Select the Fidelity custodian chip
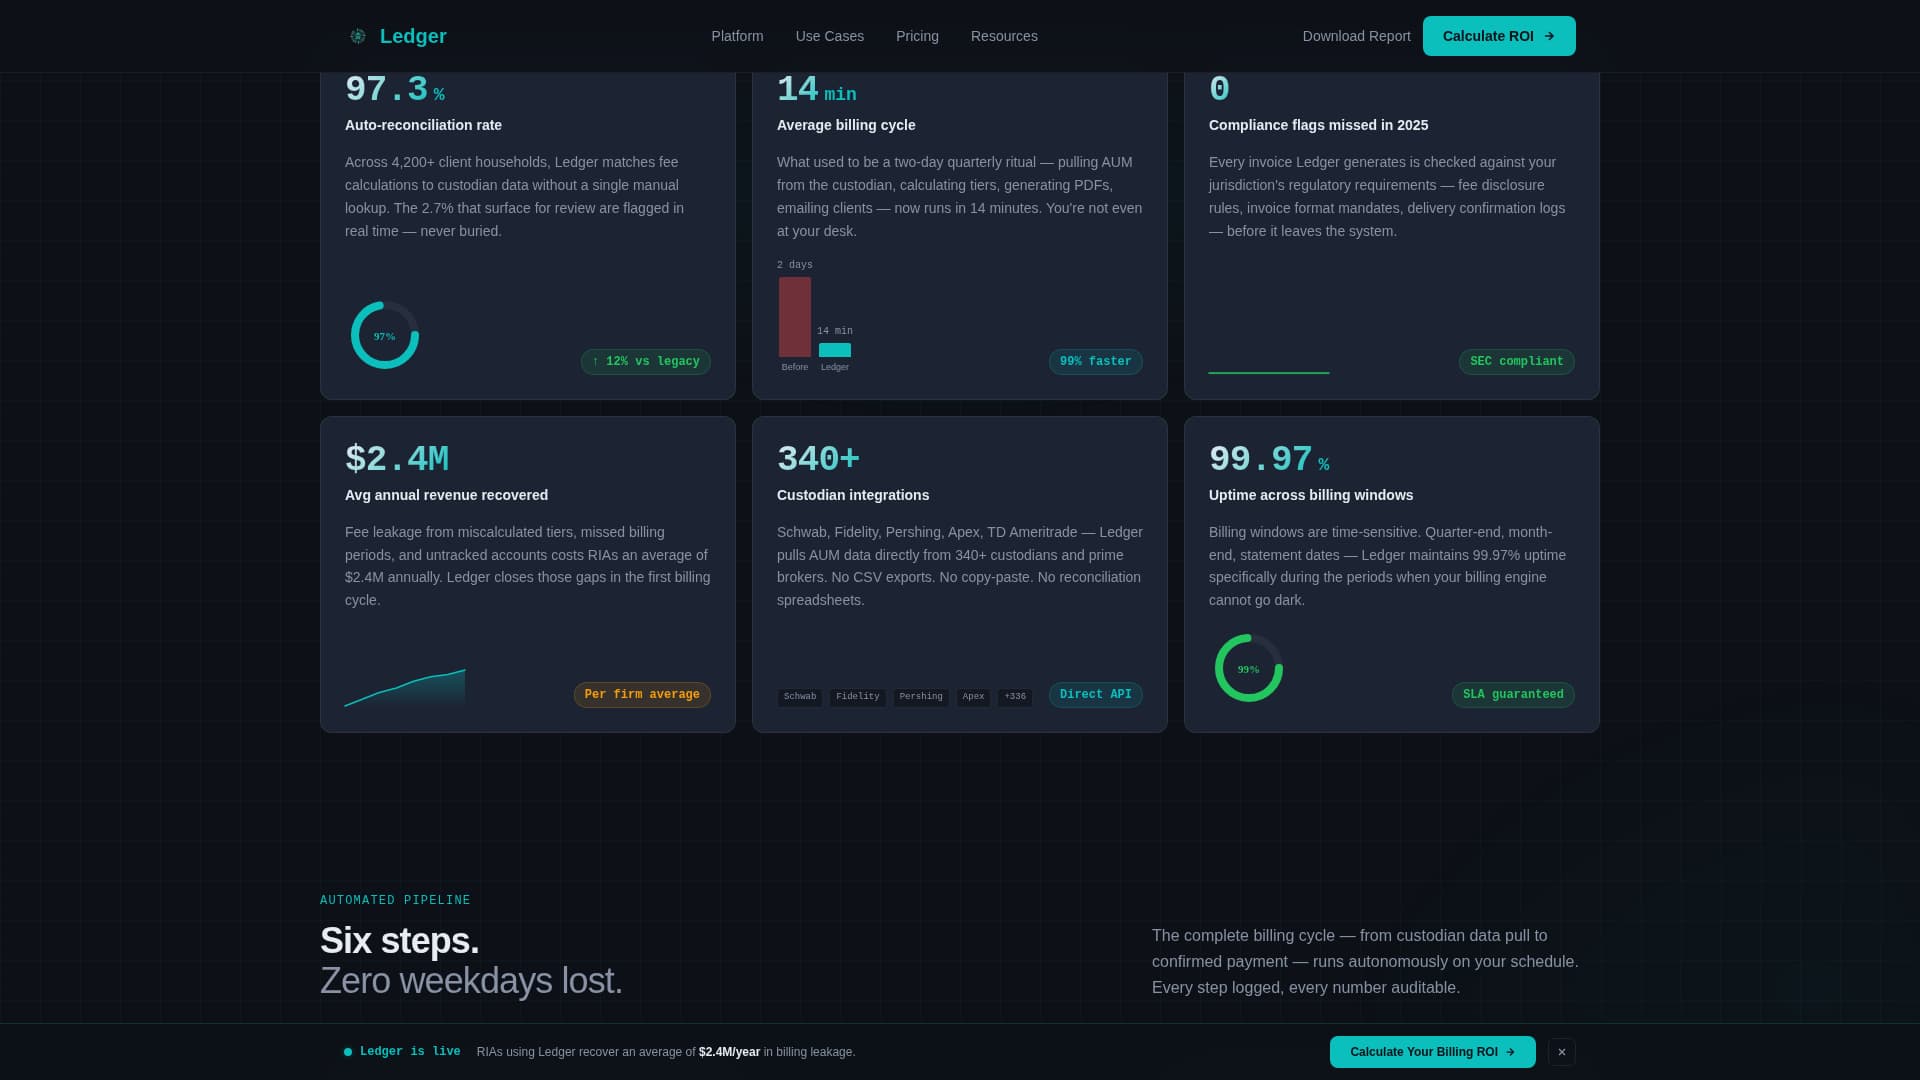This screenshot has width=1920, height=1080. point(857,697)
